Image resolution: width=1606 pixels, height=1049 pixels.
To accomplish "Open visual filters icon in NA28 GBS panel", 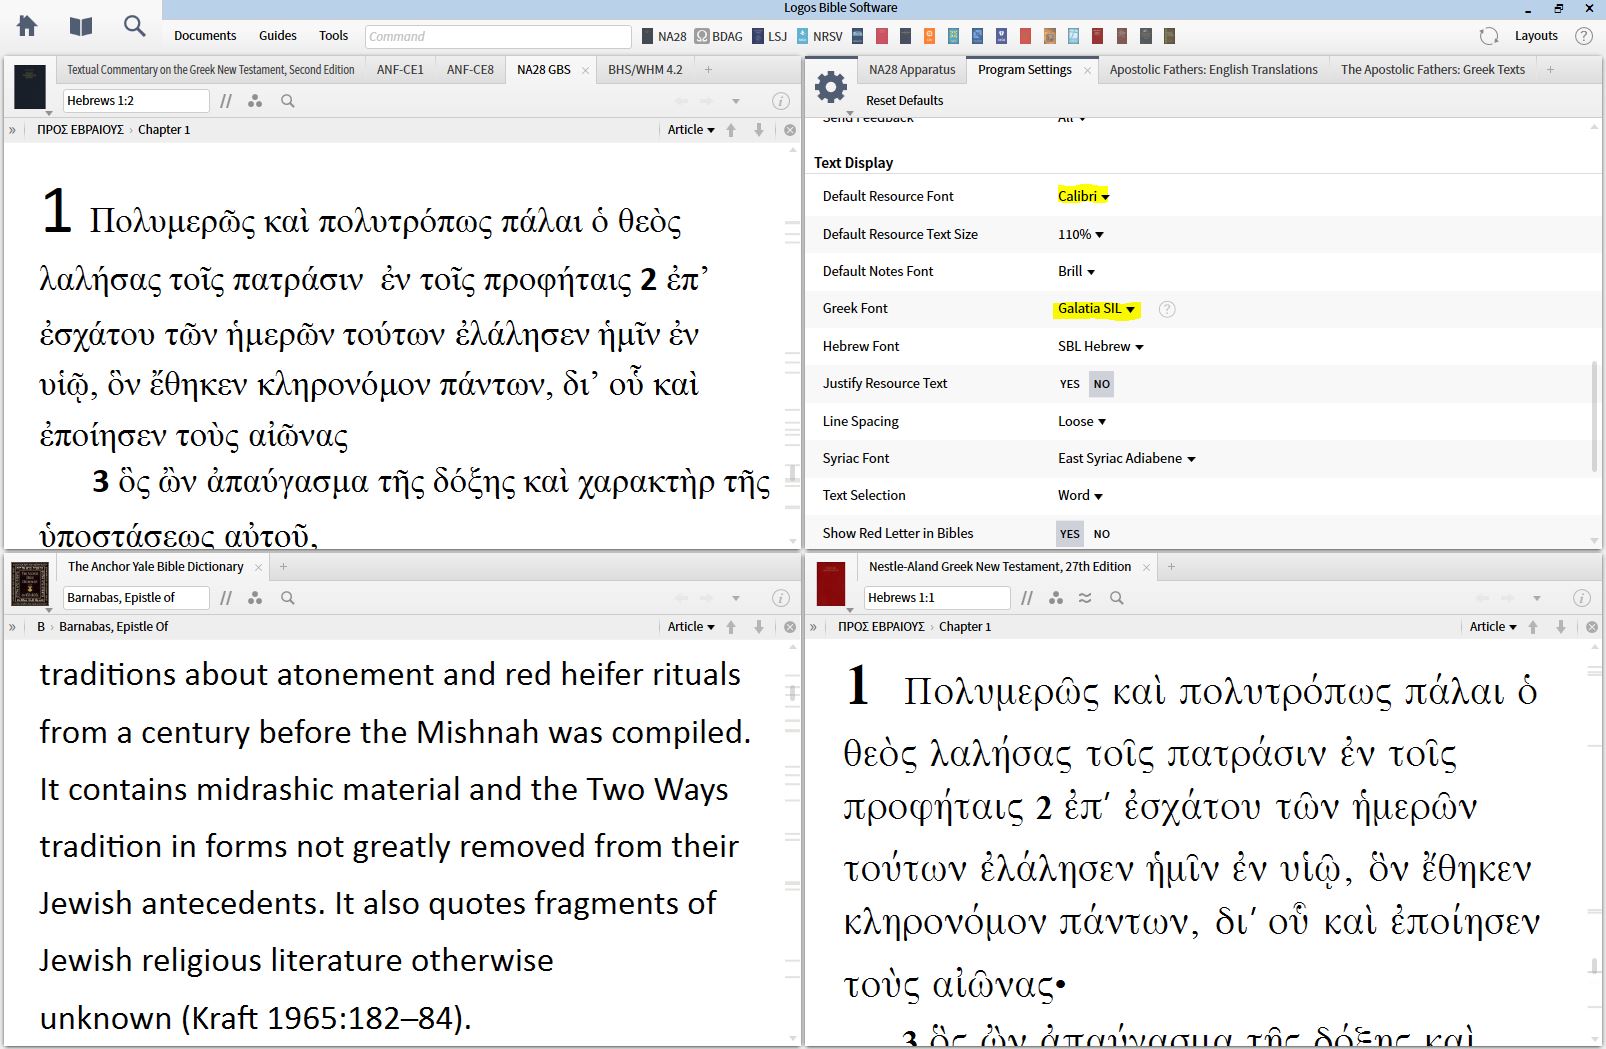I will pos(256,101).
